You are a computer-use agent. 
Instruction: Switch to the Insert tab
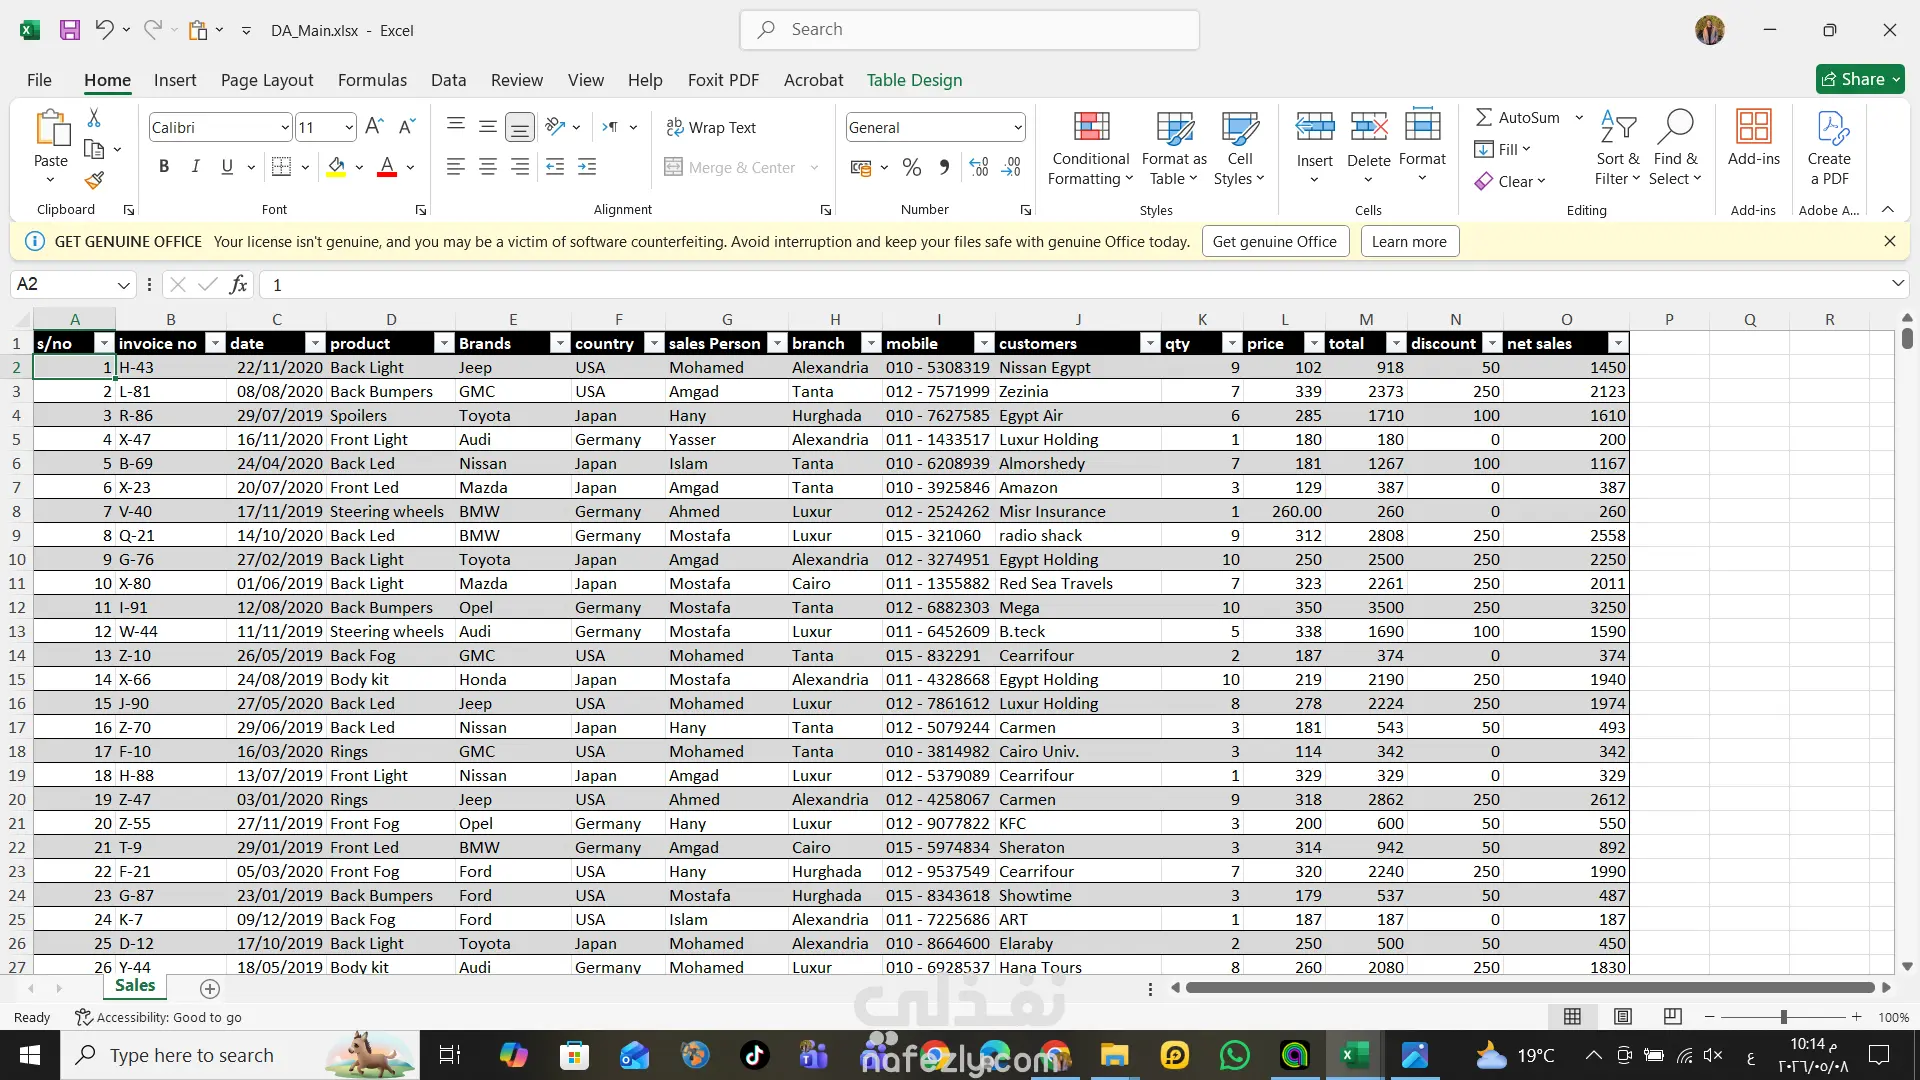175,80
